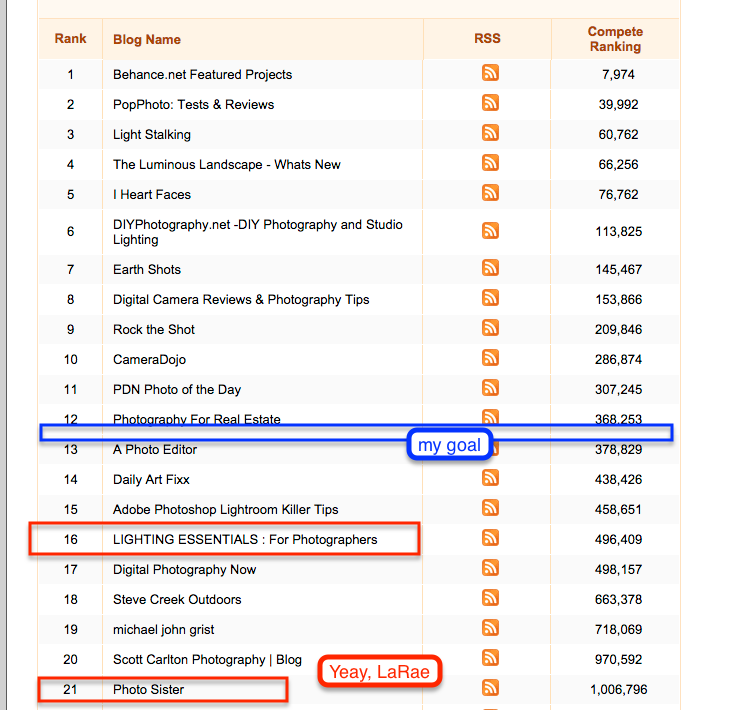The width and height of the screenshot is (753, 710).
Task: Sort by Compete Ranking header
Action: (x=615, y=39)
